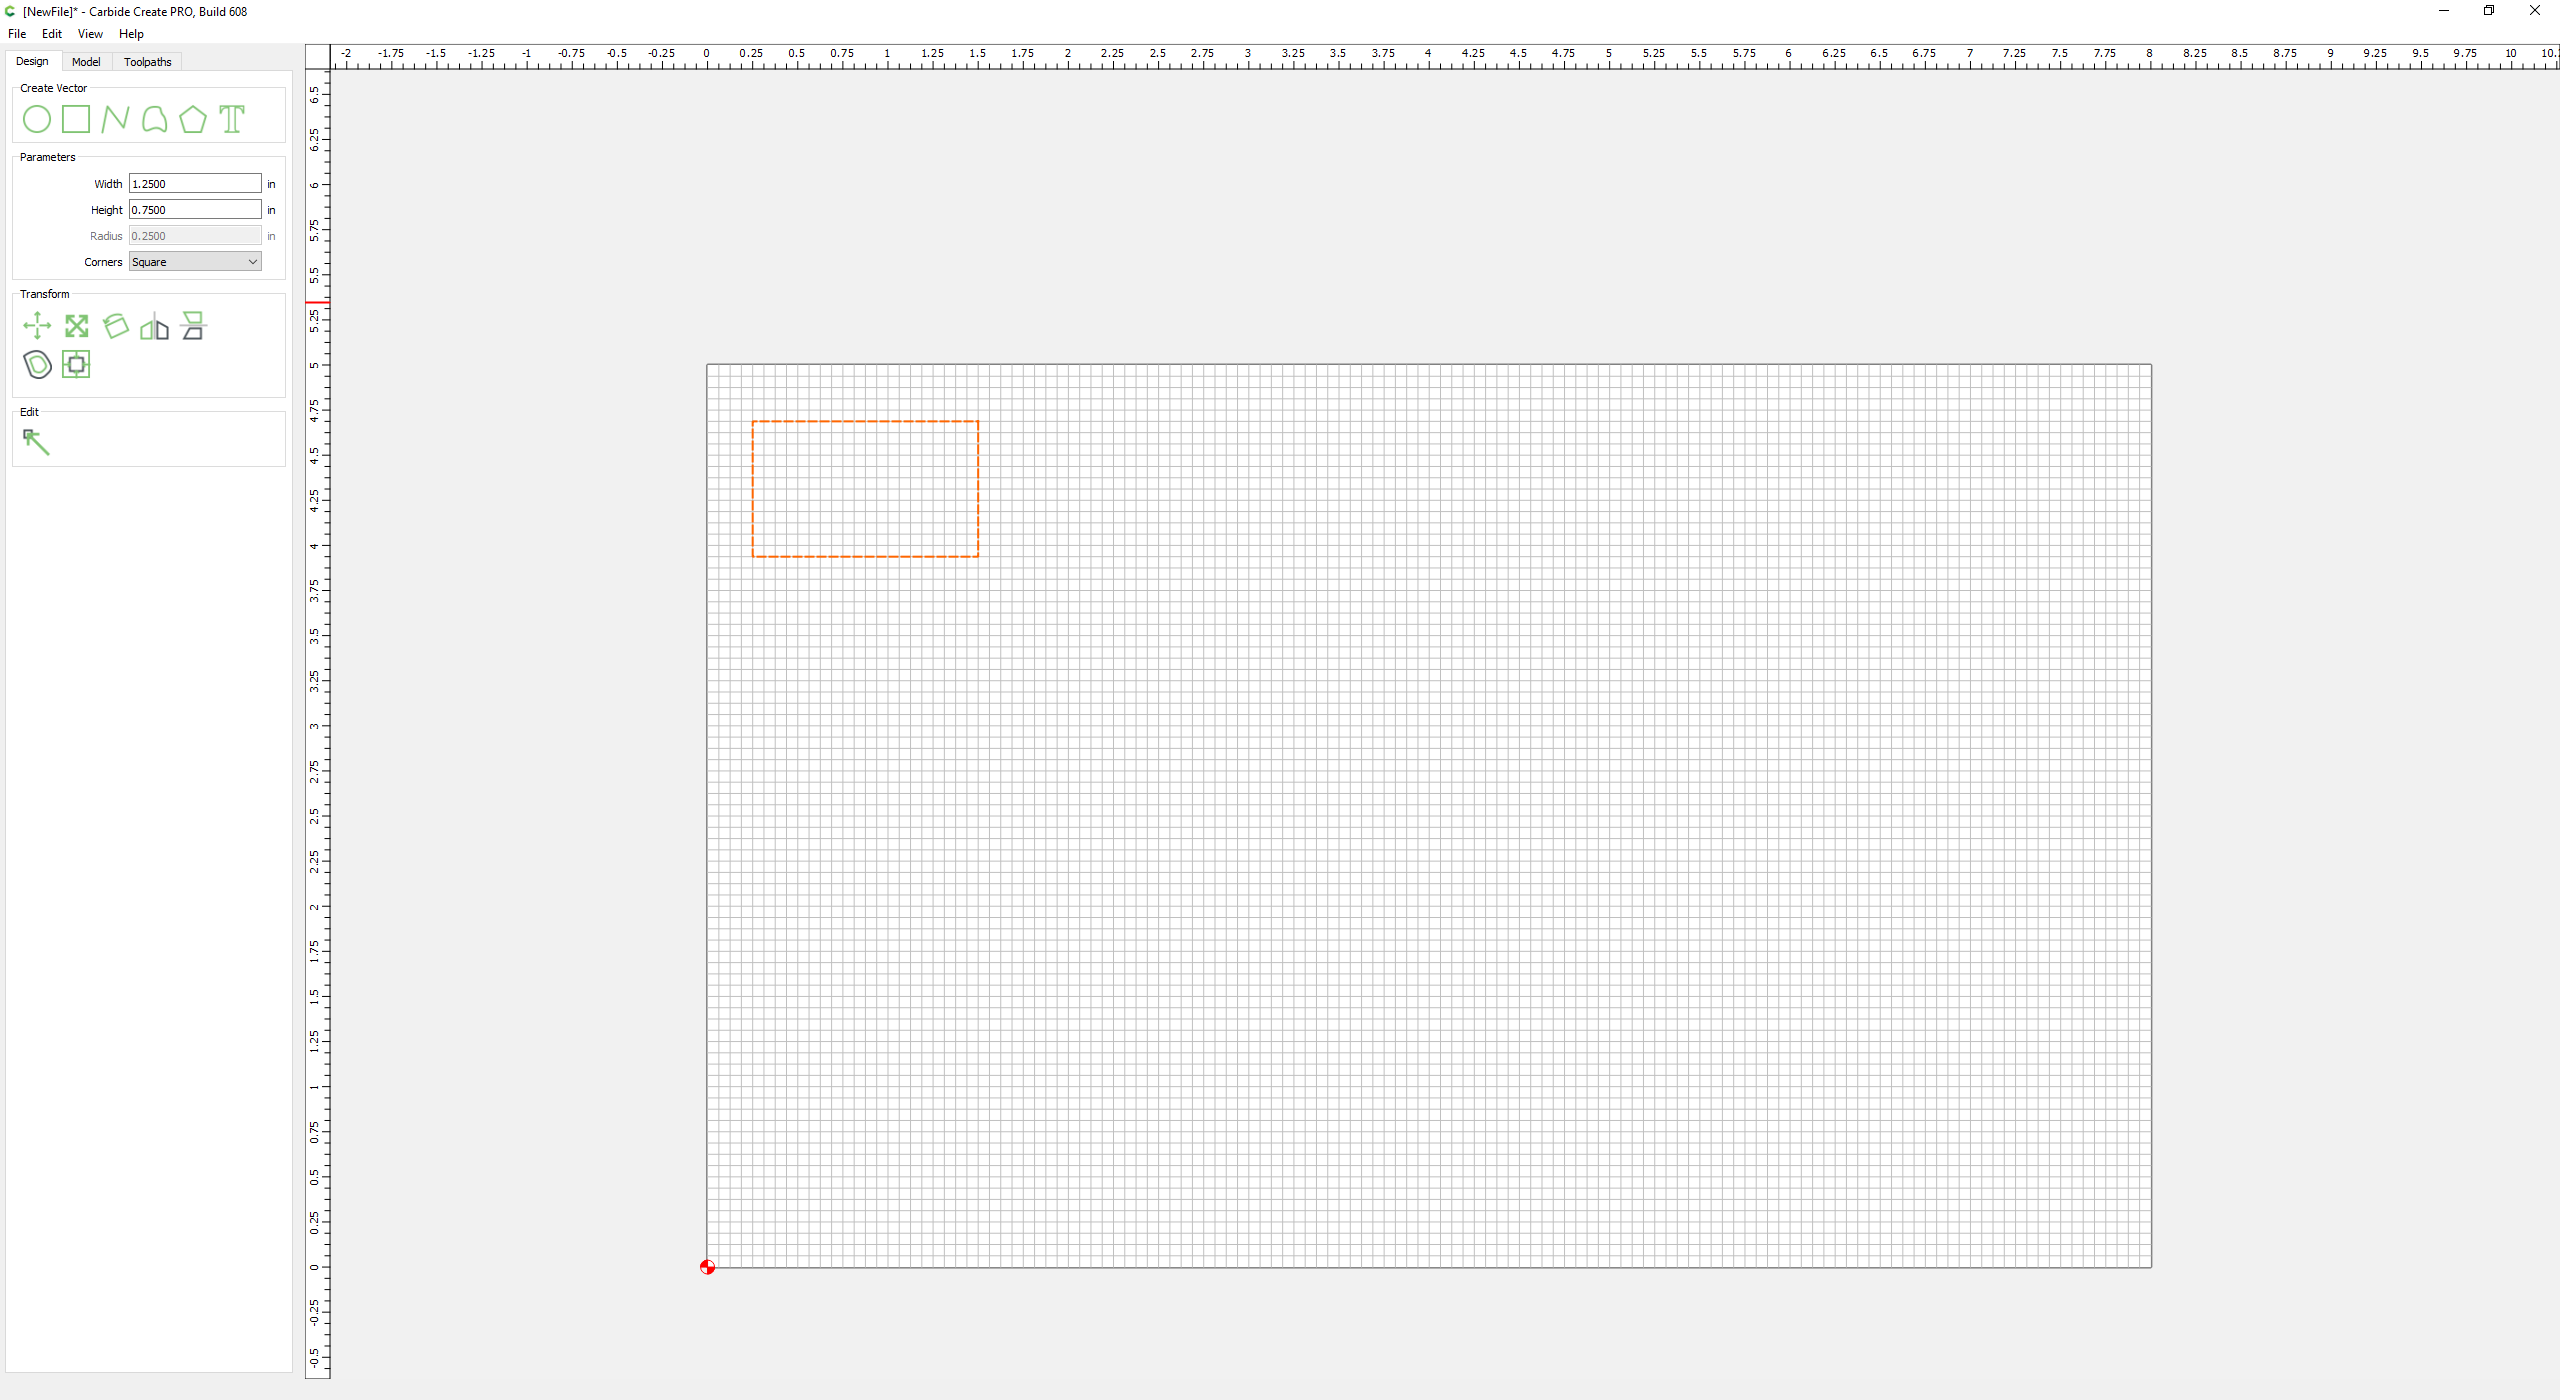Viewport: 2560px width, 1400px height.
Task: Activate the Move transform tool
Action: tap(37, 326)
